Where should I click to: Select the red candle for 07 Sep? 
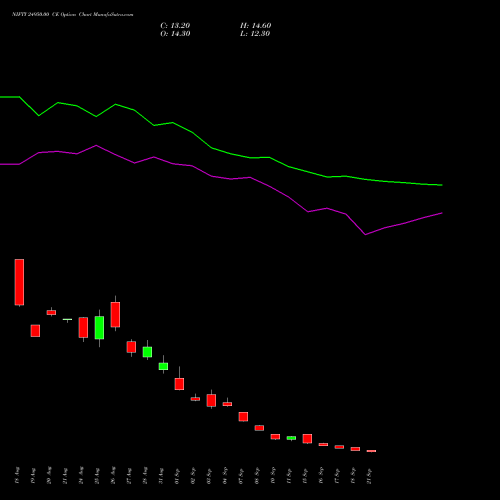click(243, 417)
